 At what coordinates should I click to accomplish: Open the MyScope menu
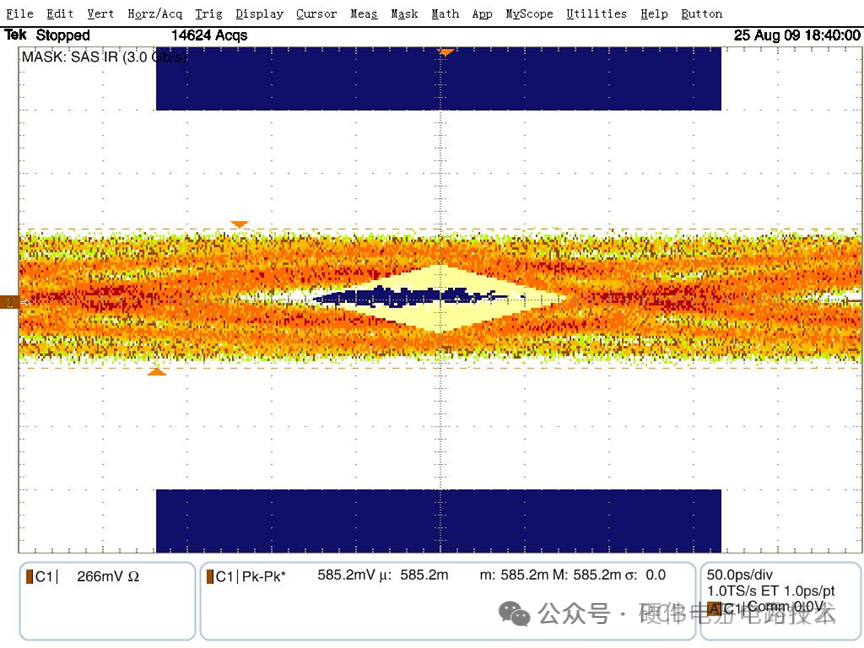tap(530, 14)
